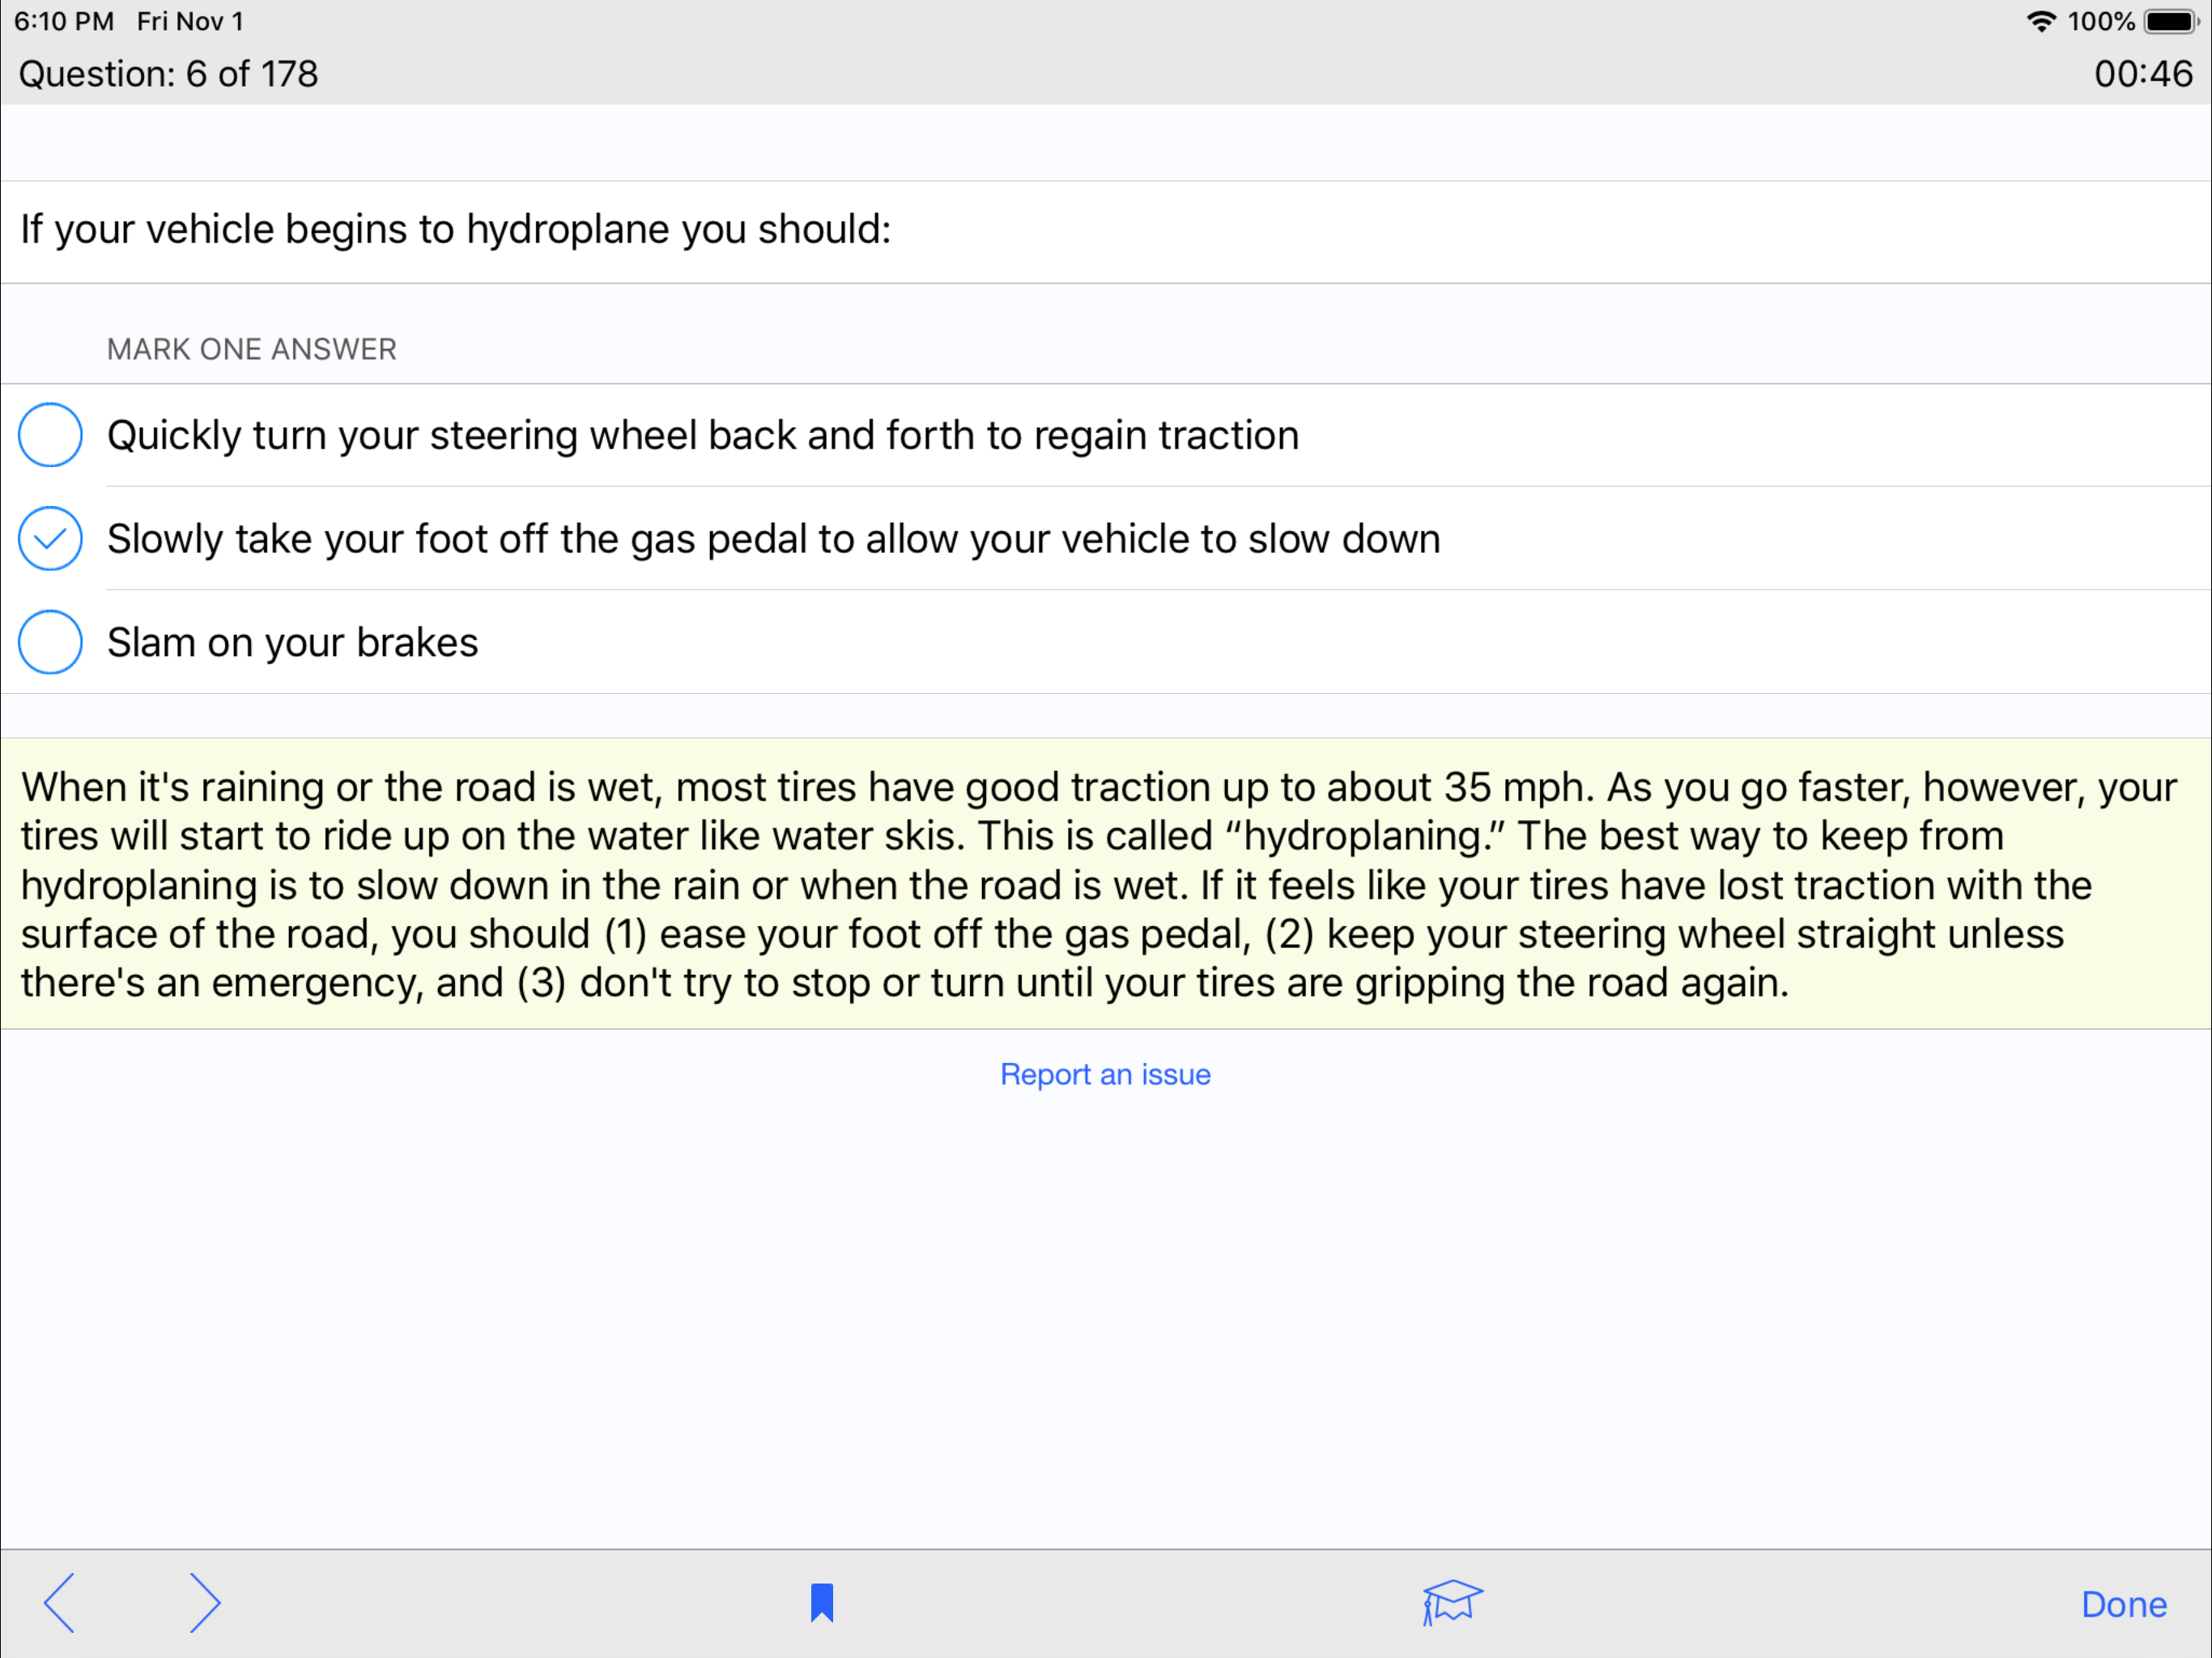Select radio for steering wheel back and forth
This screenshot has width=2212, height=1658.
point(50,435)
